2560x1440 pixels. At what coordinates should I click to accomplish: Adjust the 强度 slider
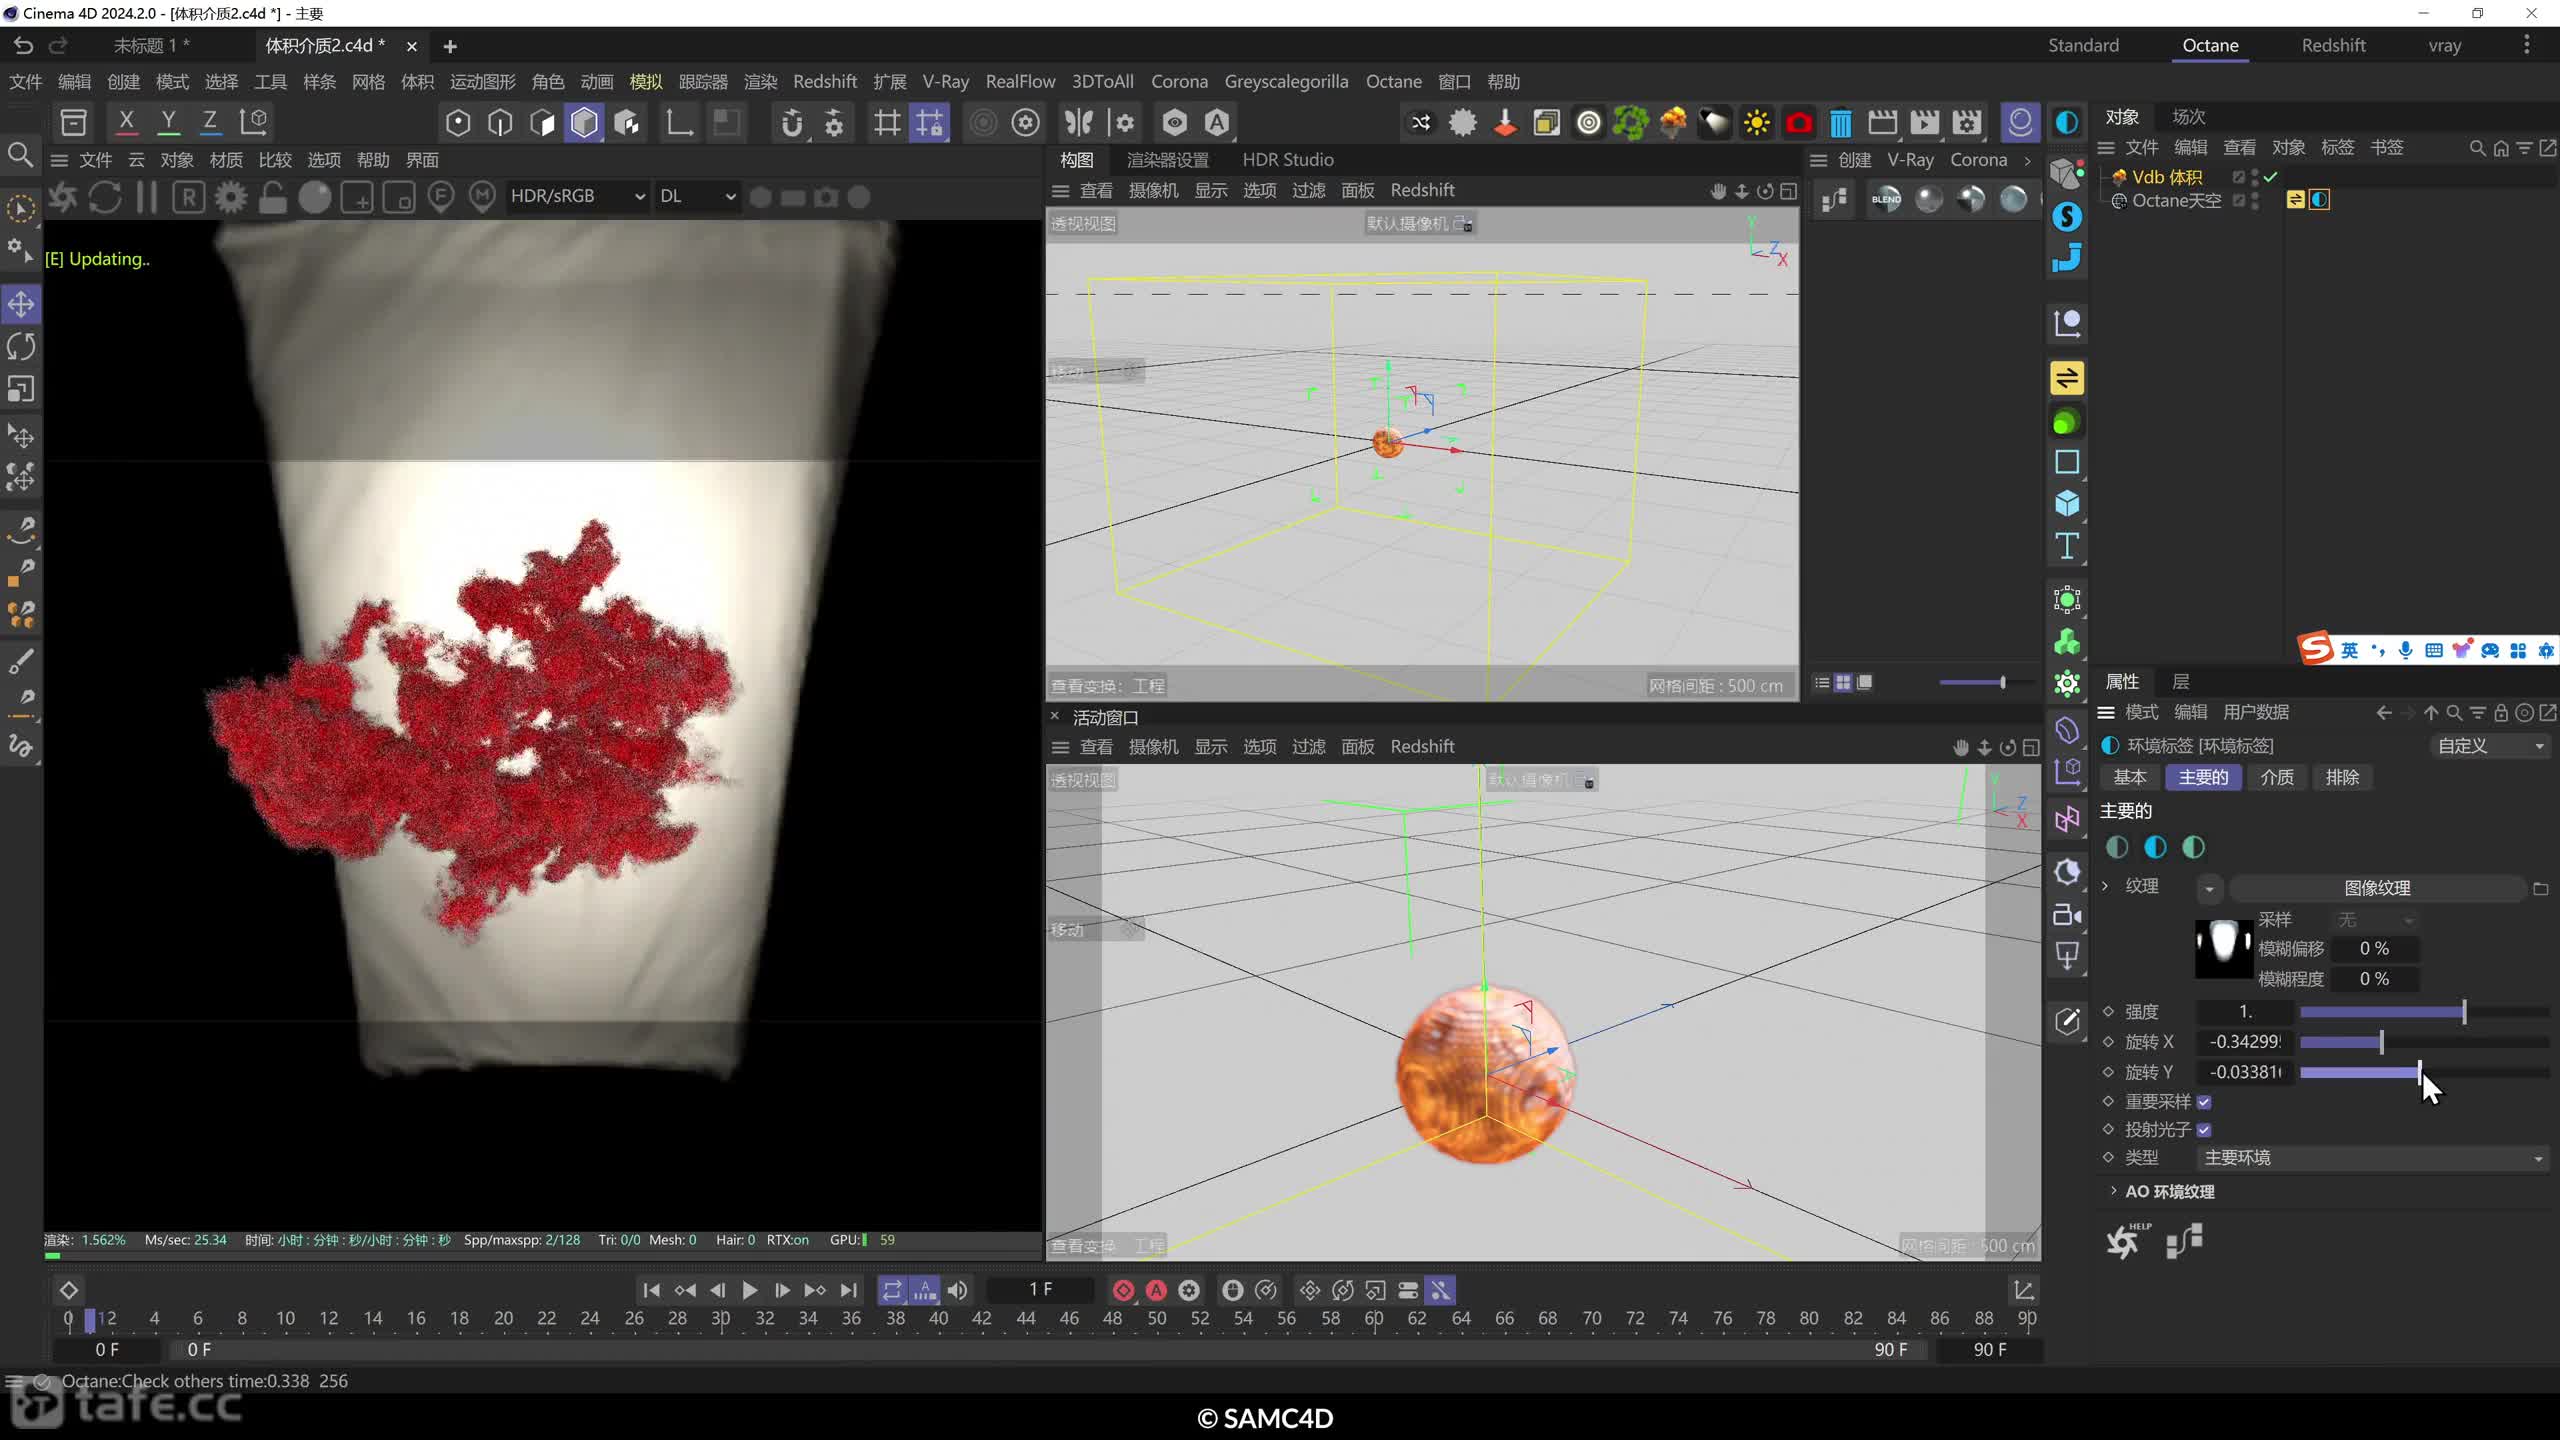pos(2424,1012)
